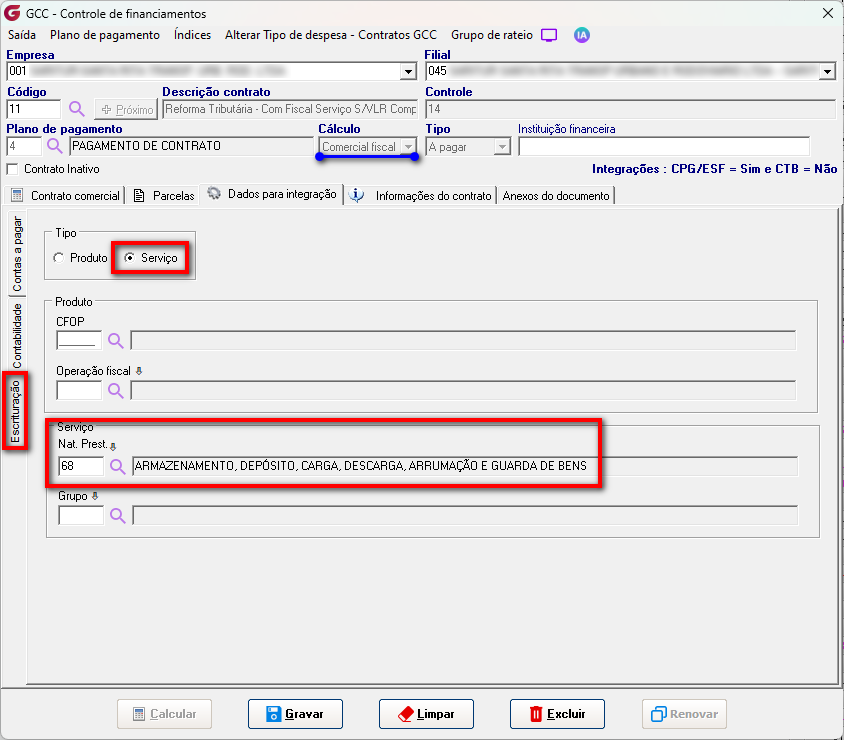Select the Contas a pagar vertical tab

tap(17, 253)
